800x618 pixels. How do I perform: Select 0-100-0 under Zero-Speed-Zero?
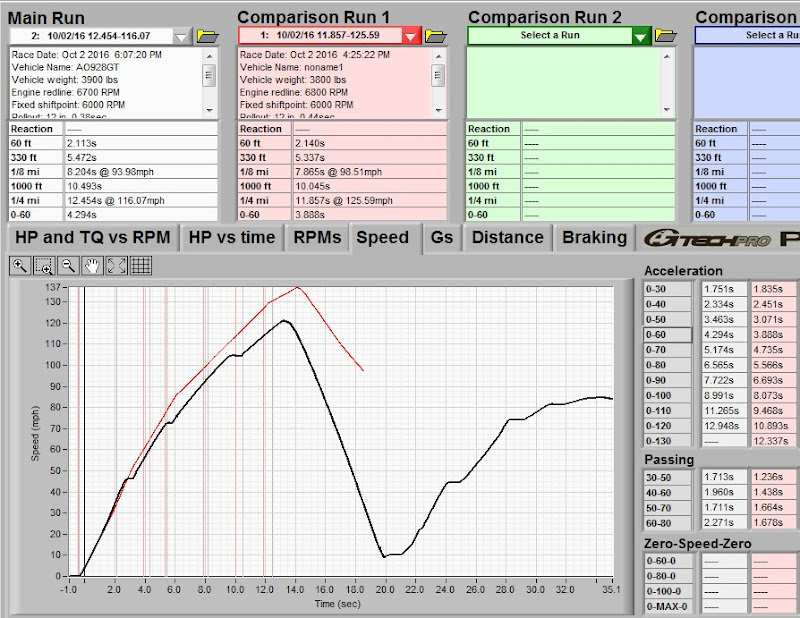(669, 591)
